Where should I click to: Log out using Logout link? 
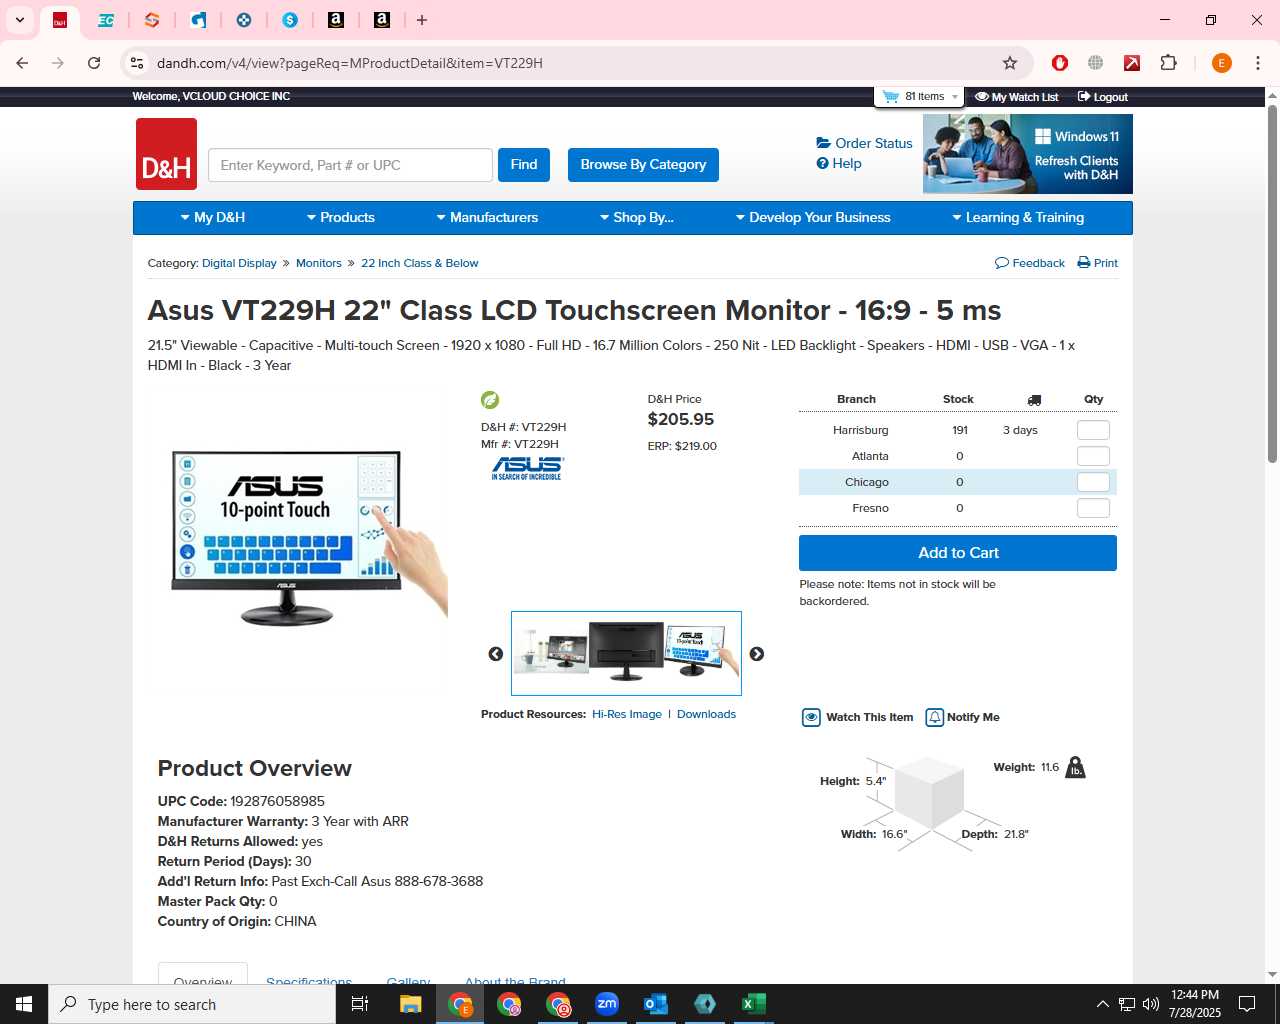[x=1102, y=97]
